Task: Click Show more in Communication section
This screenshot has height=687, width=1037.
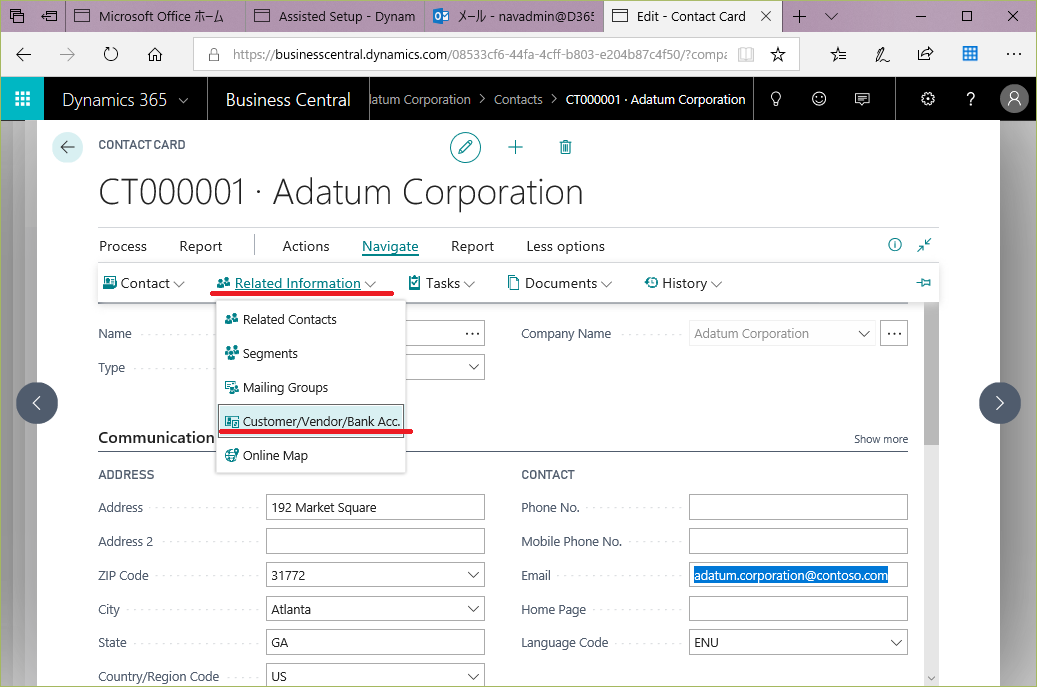Action: [x=881, y=439]
